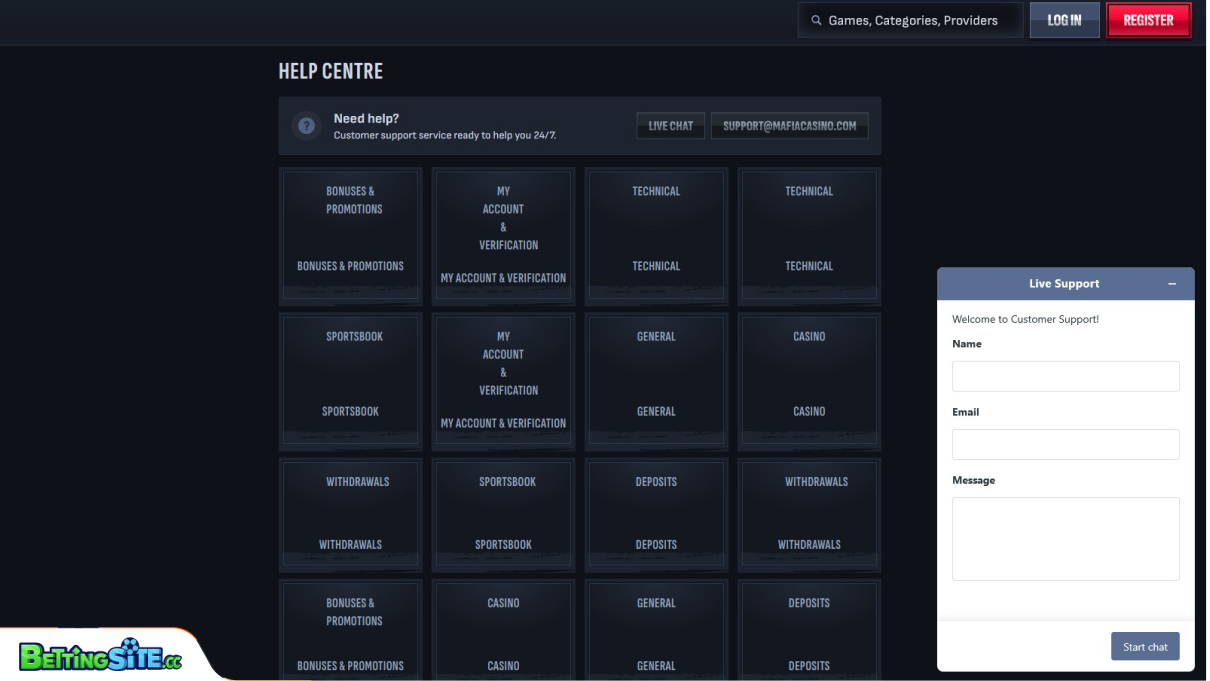Click the Email field in Live Support
This screenshot has width=1210, height=681.
point(1065,444)
